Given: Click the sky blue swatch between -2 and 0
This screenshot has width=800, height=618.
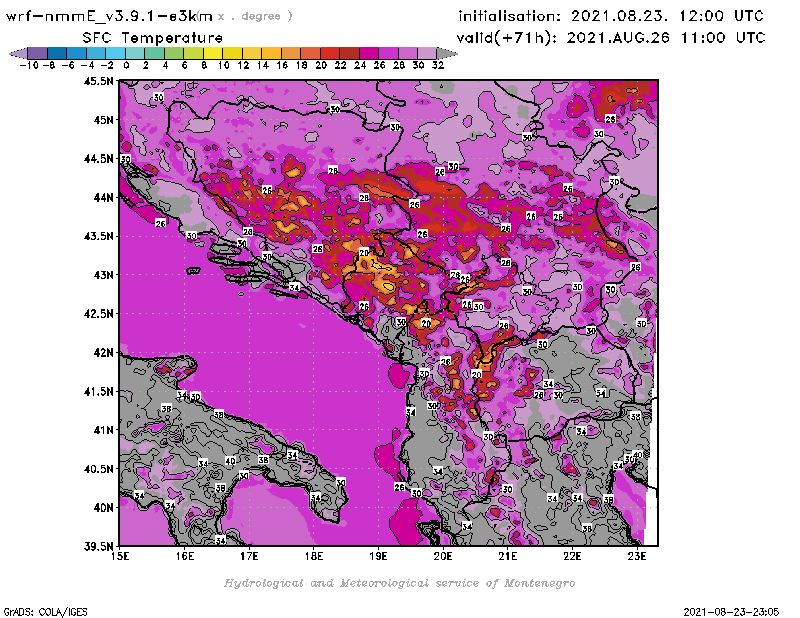Looking at the screenshot, I should (115, 53).
